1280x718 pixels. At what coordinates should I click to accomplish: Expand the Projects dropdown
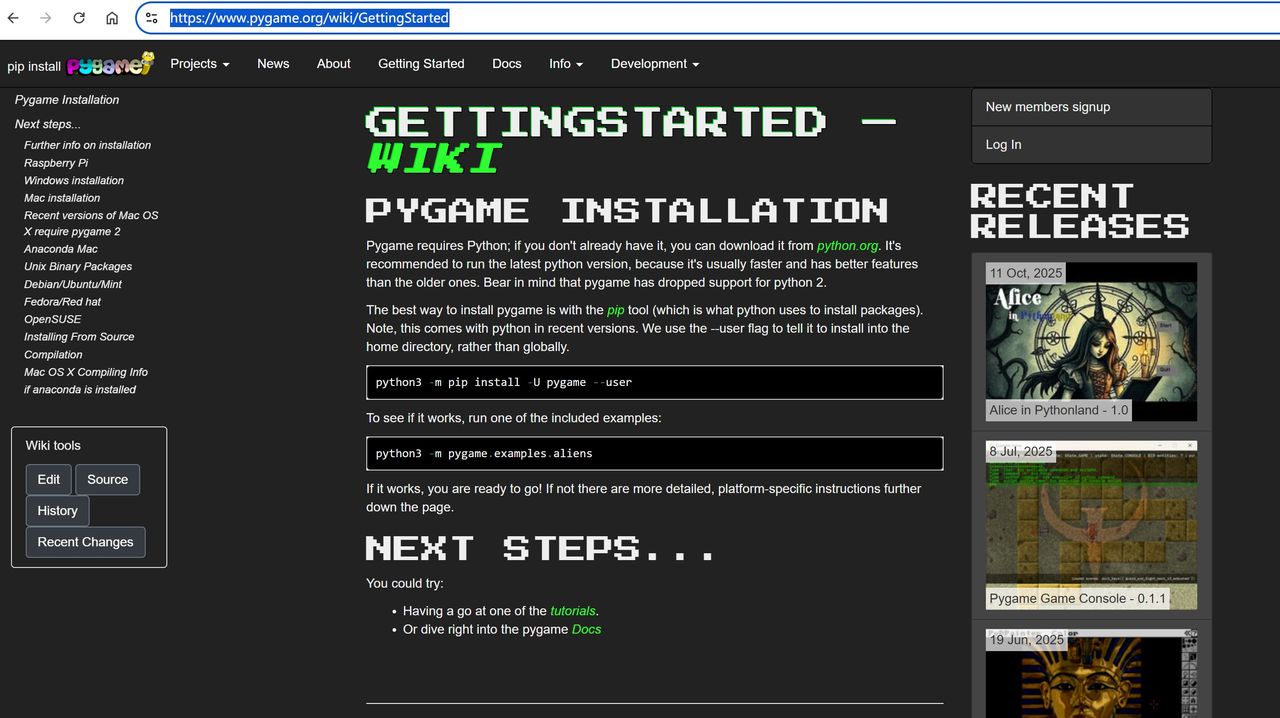tap(199, 64)
